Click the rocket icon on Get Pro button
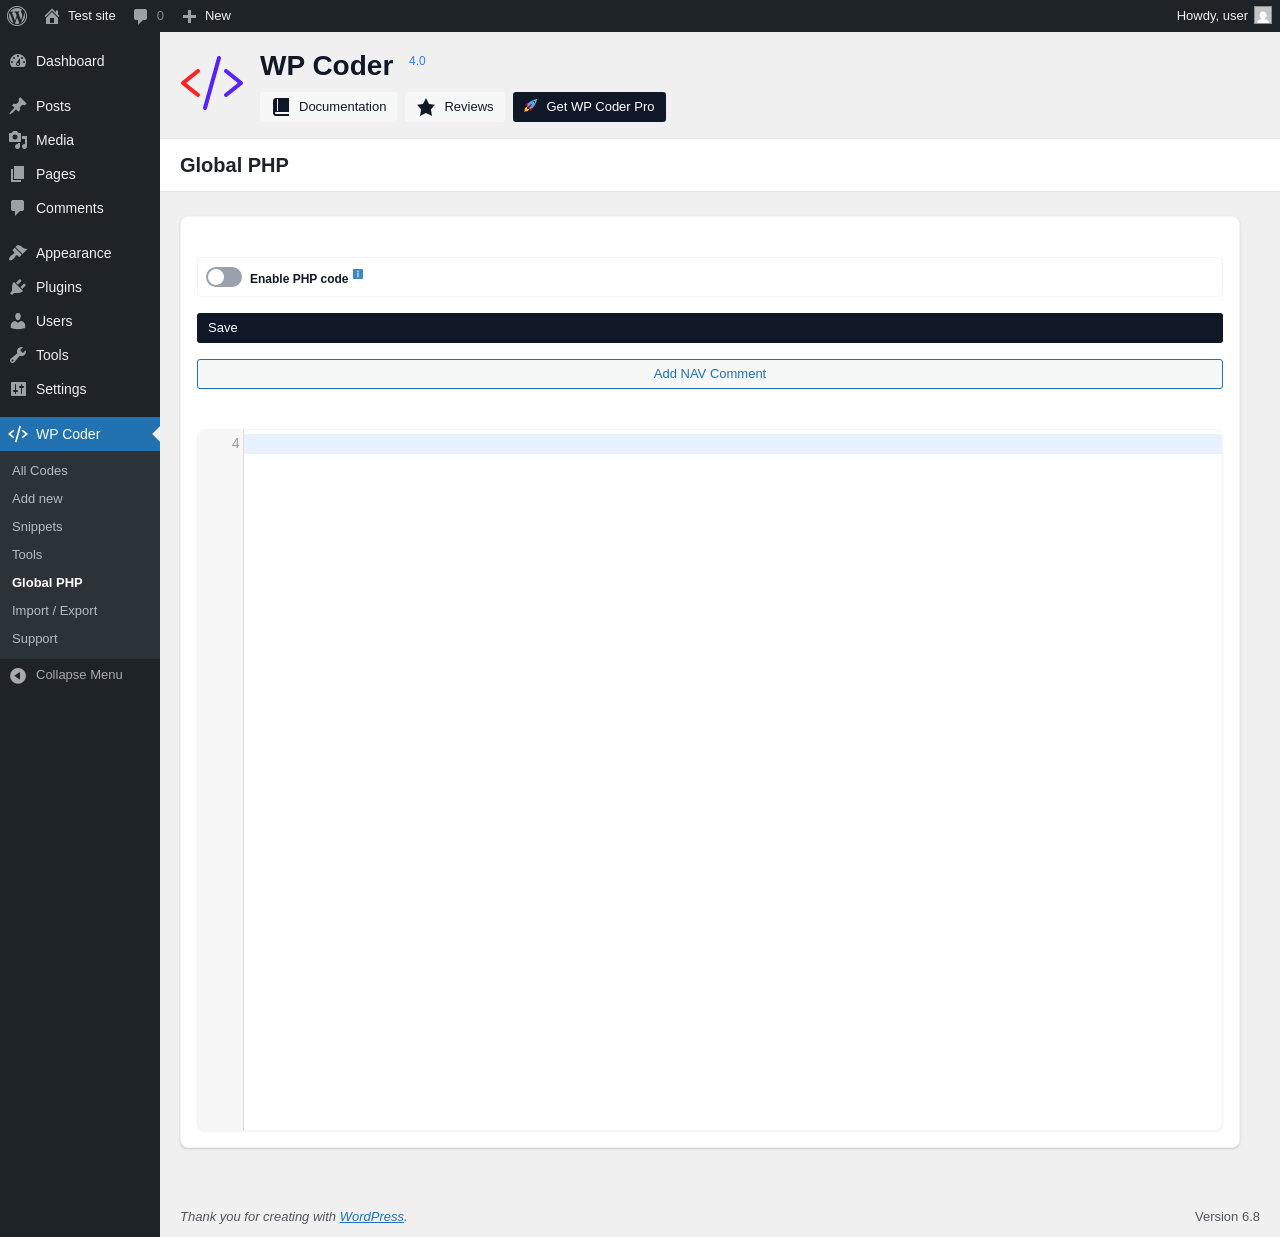The image size is (1280, 1237). pos(531,106)
